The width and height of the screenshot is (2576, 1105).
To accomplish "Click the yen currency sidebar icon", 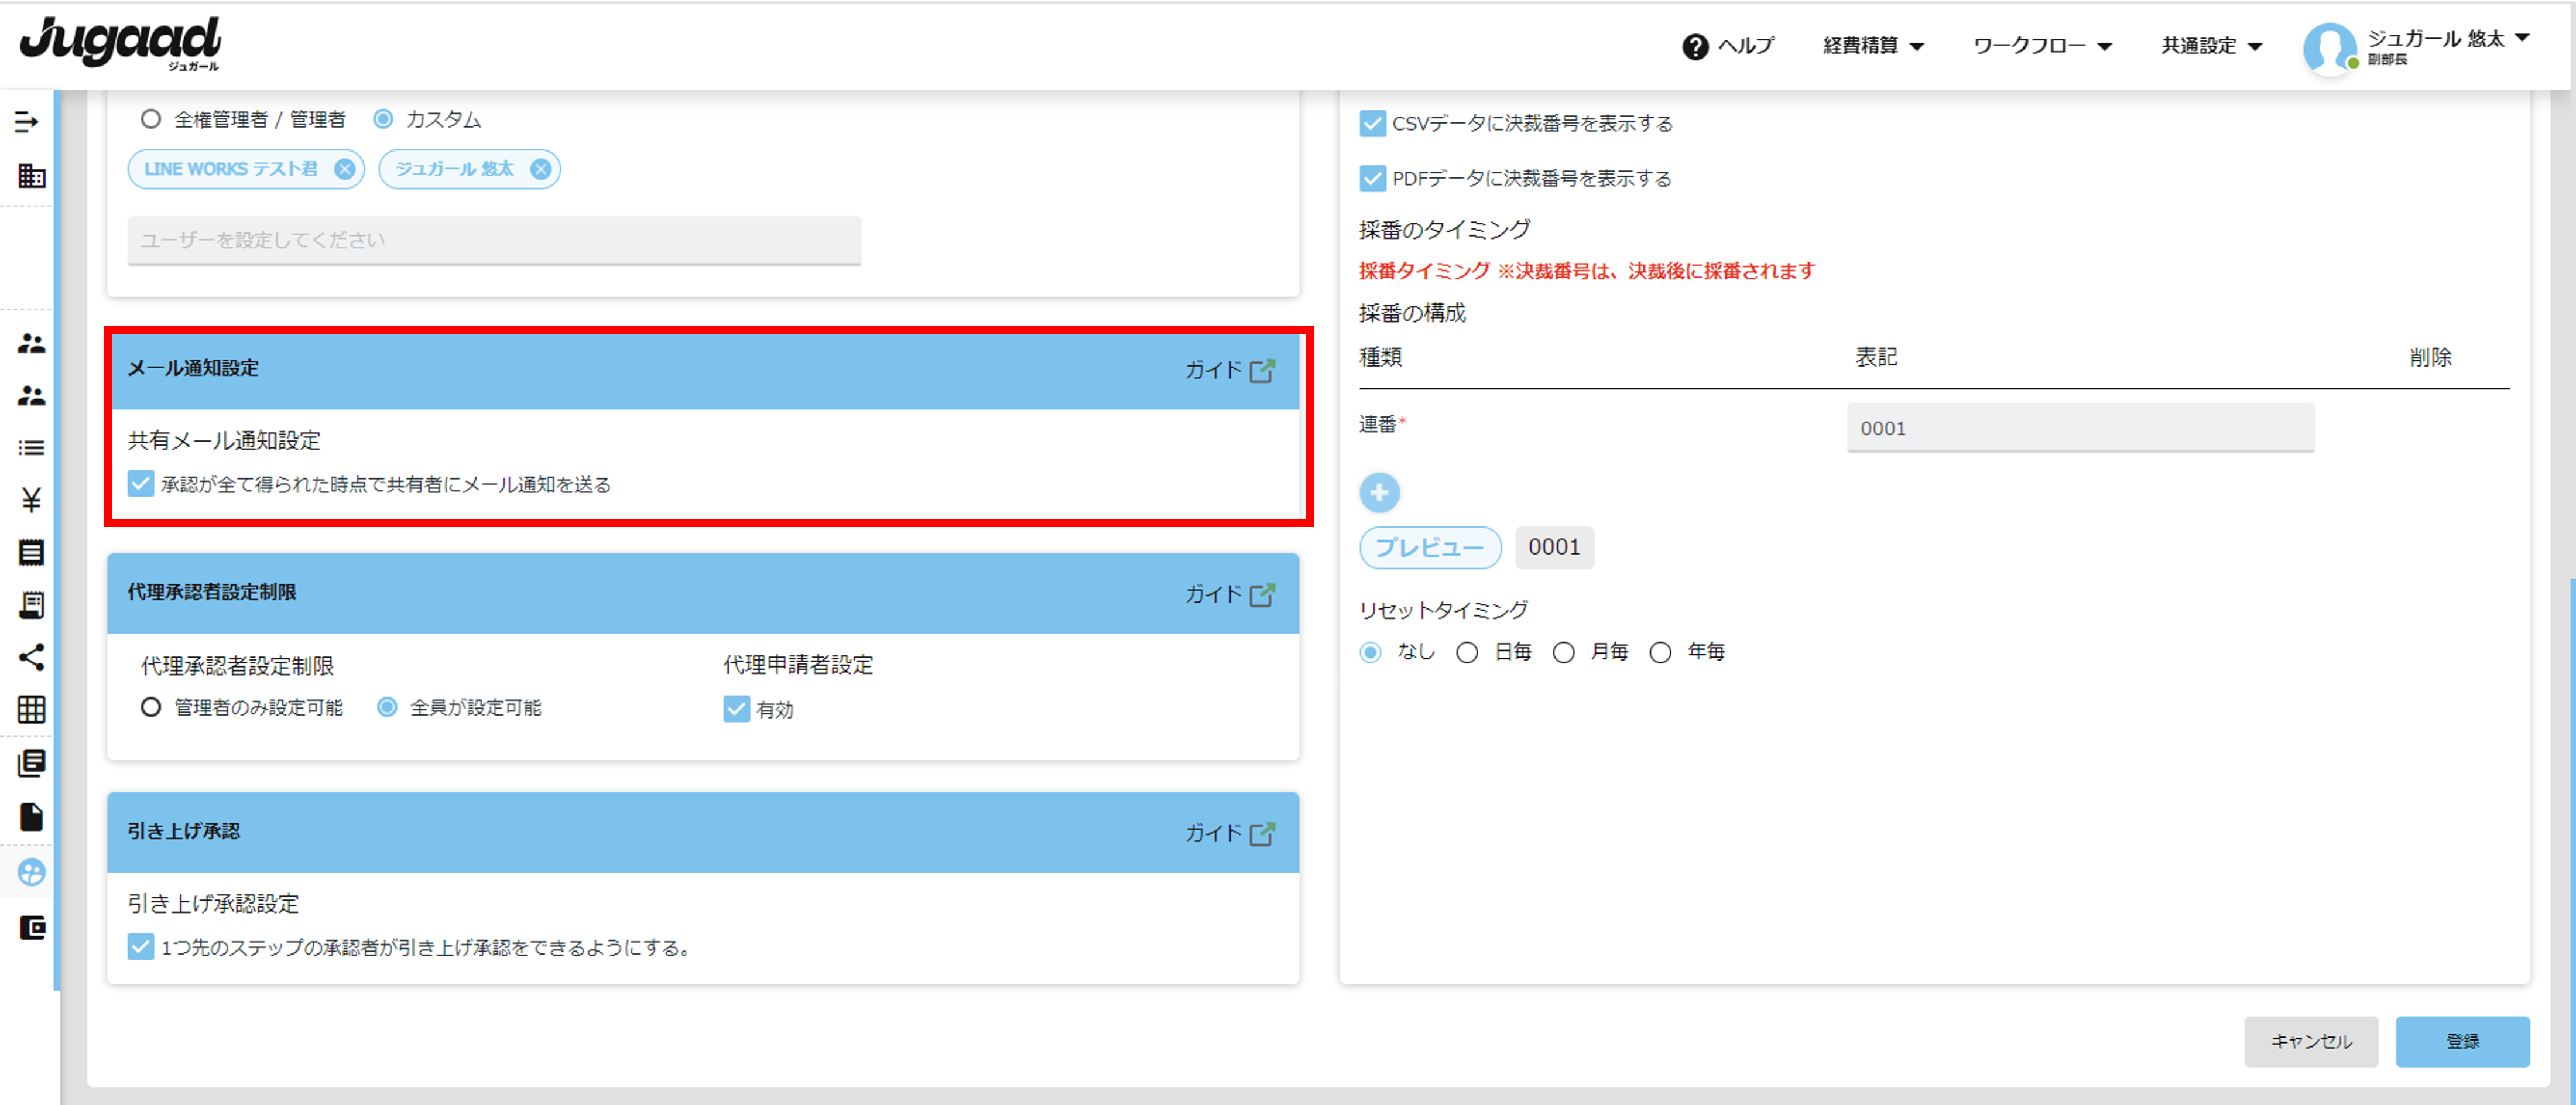I will tap(31, 500).
